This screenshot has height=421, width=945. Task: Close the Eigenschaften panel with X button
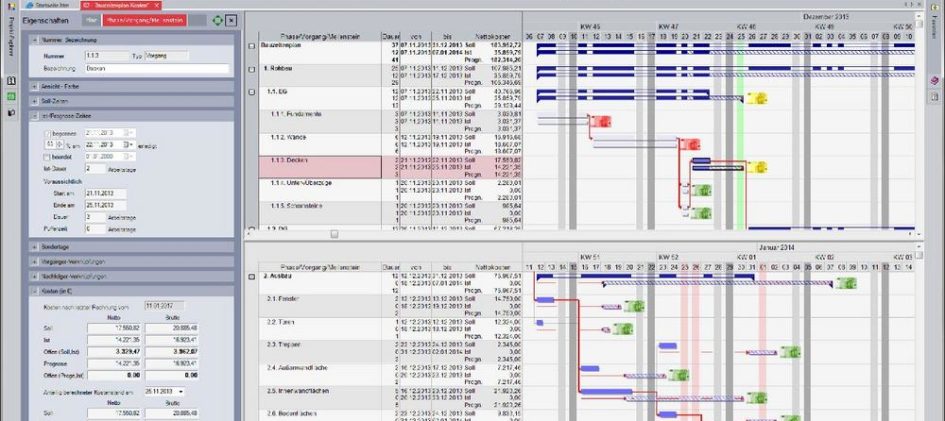(231, 20)
